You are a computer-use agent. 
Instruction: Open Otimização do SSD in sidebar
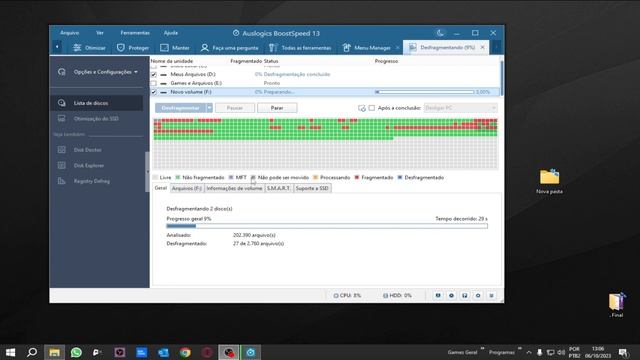click(97, 119)
